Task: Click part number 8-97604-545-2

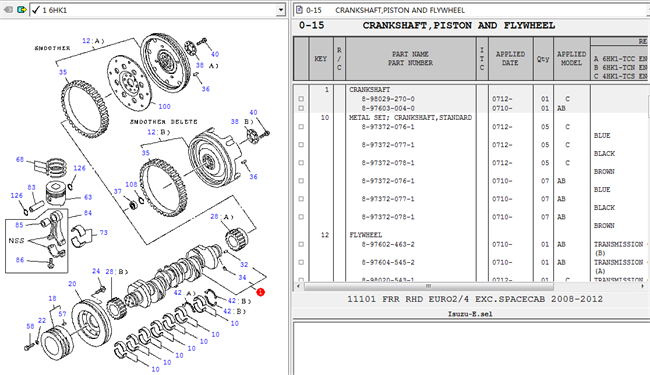Action: coord(388,262)
